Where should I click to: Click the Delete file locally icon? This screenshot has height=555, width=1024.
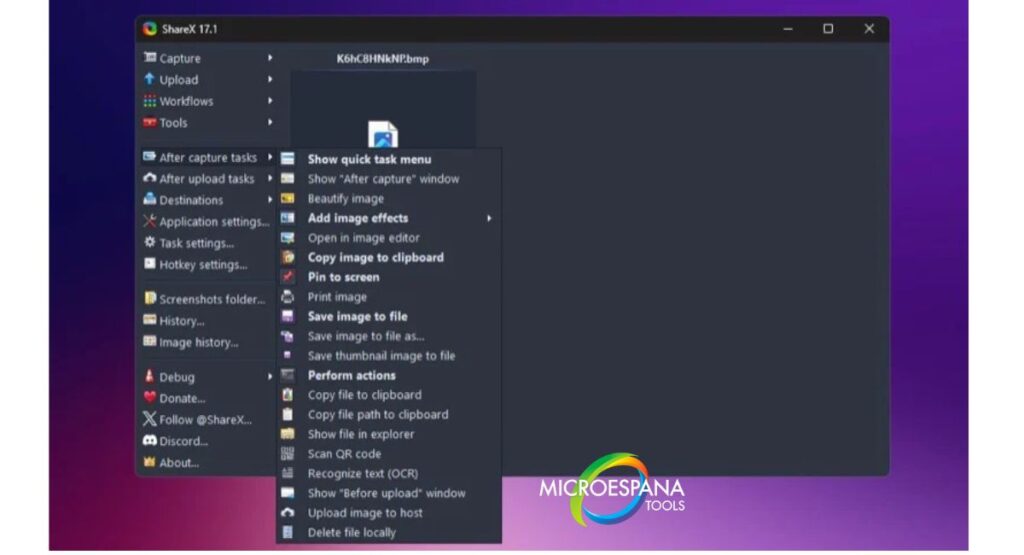click(287, 532)
